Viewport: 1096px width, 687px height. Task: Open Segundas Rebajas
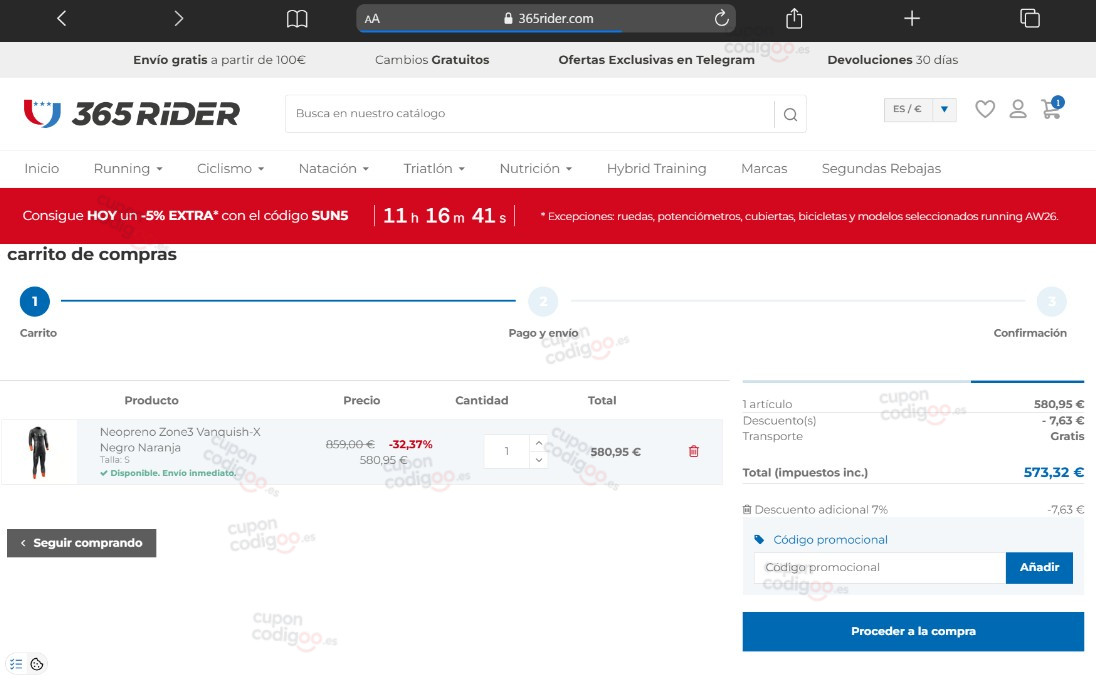881,168
